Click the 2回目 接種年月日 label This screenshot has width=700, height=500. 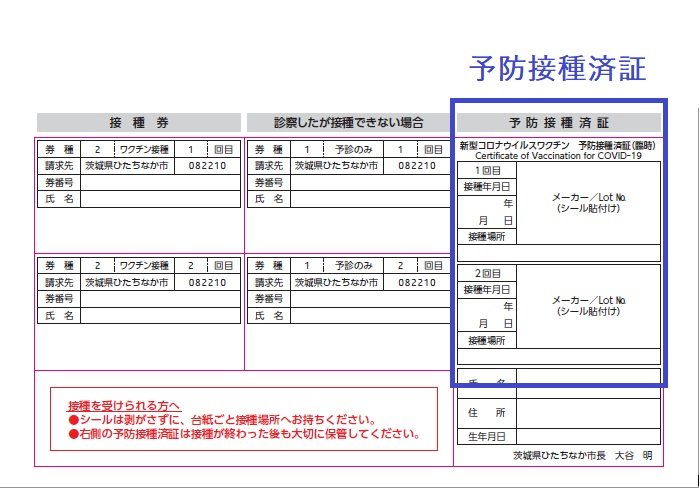(487, 290)
